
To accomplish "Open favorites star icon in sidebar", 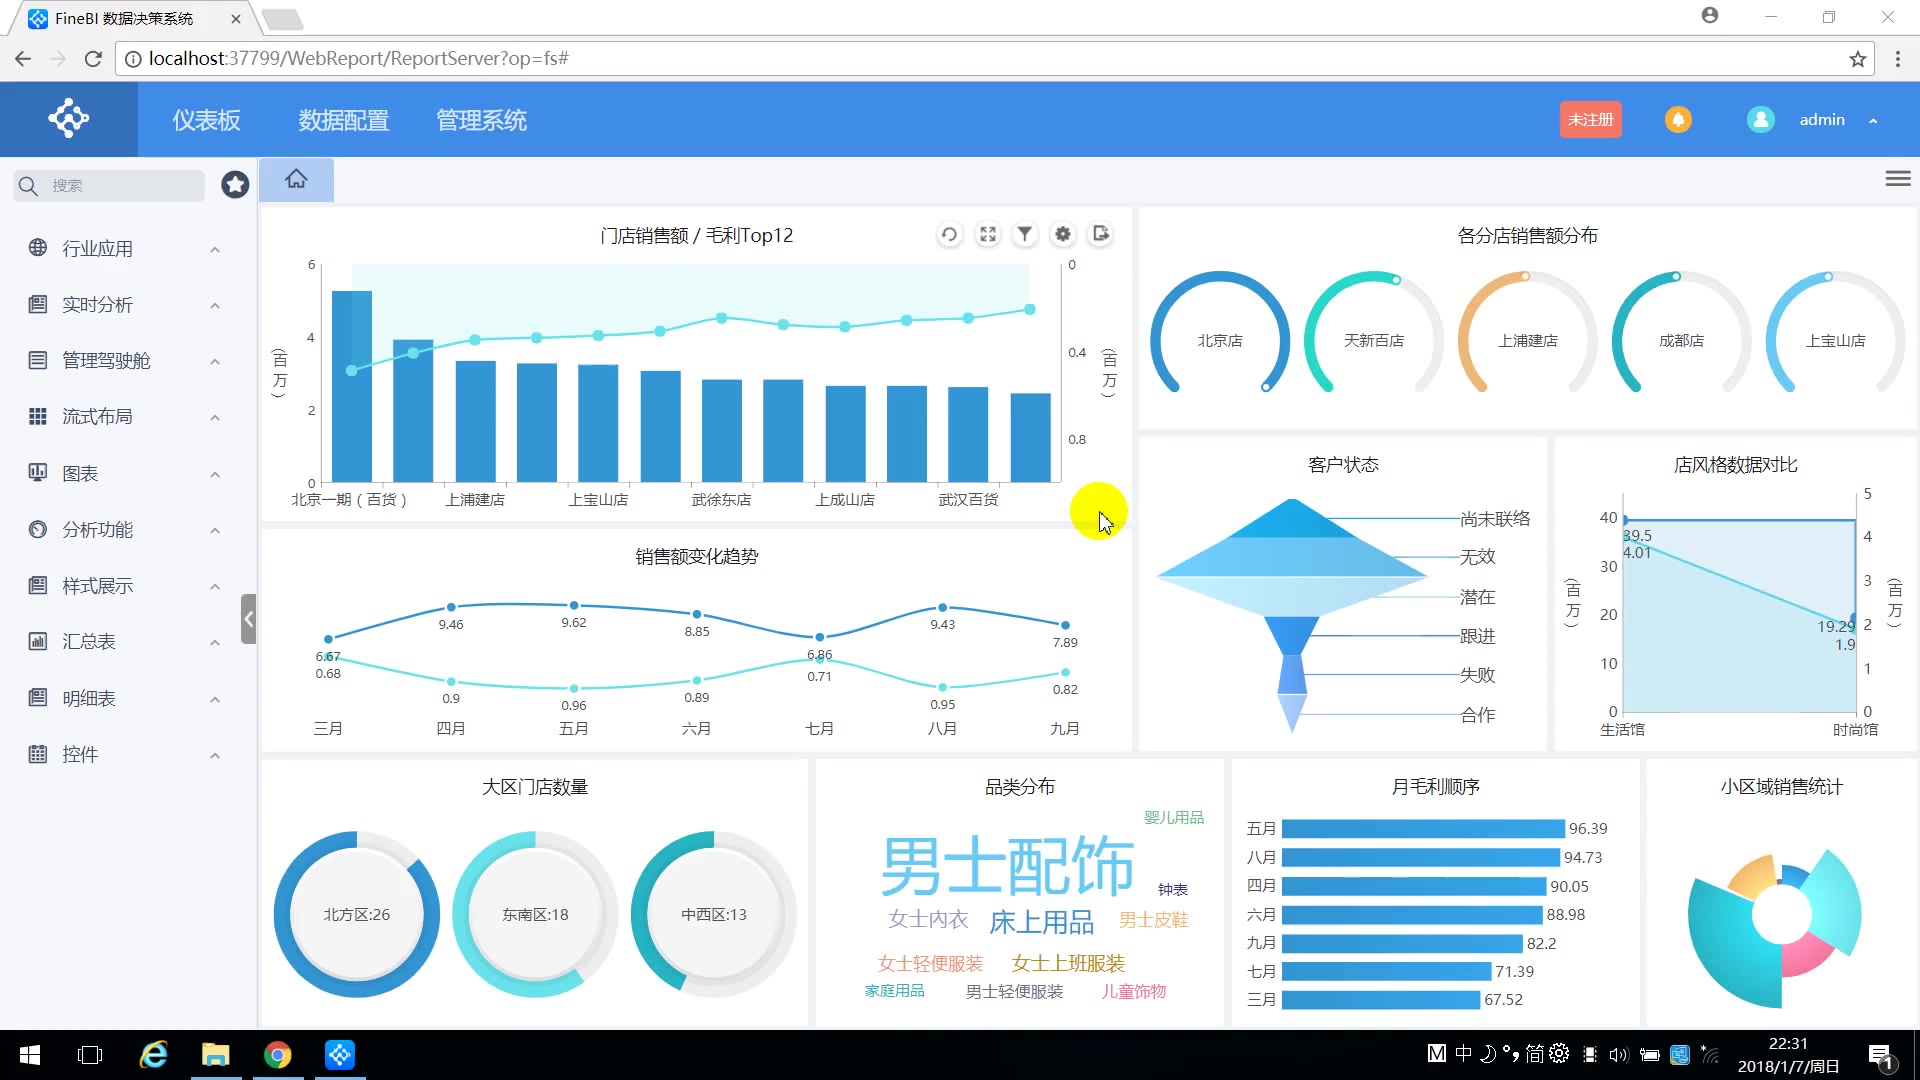I will [x=235, y=184].
